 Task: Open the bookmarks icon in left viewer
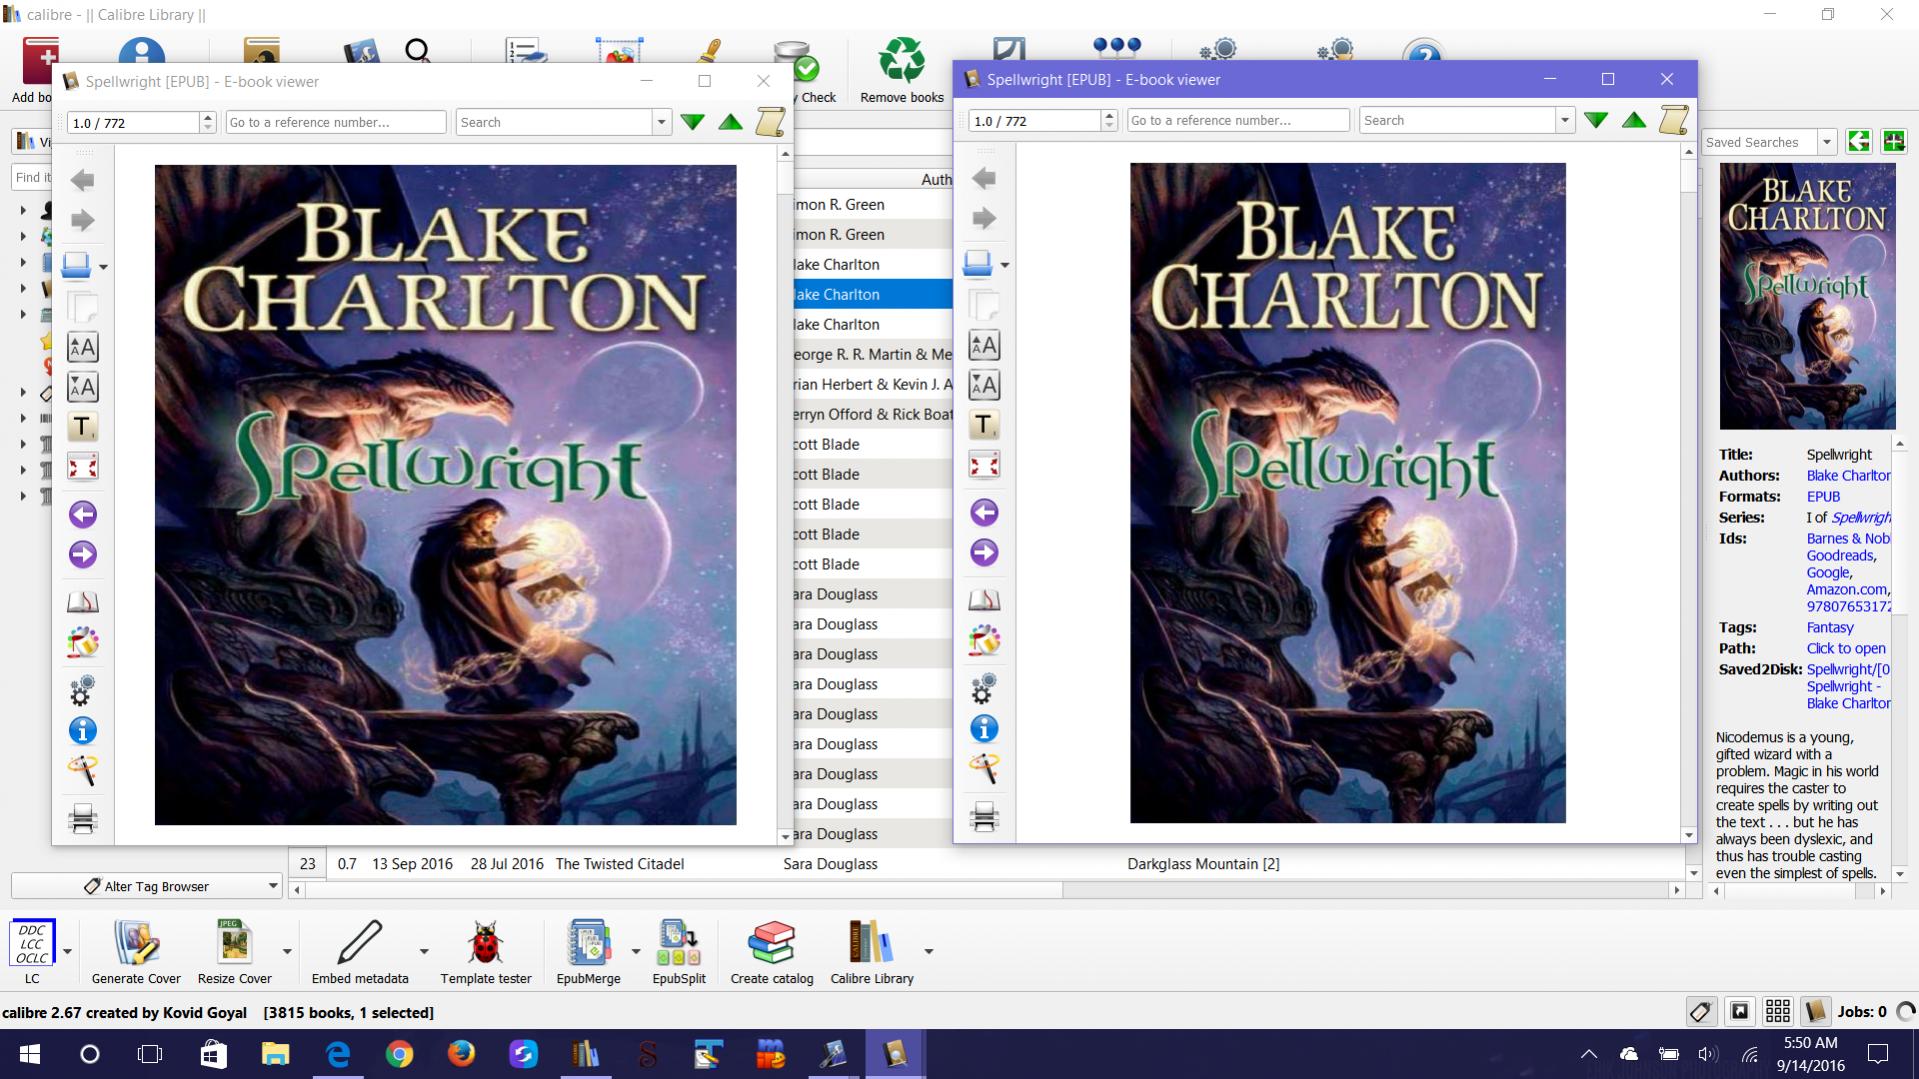(x=83, y=602)
